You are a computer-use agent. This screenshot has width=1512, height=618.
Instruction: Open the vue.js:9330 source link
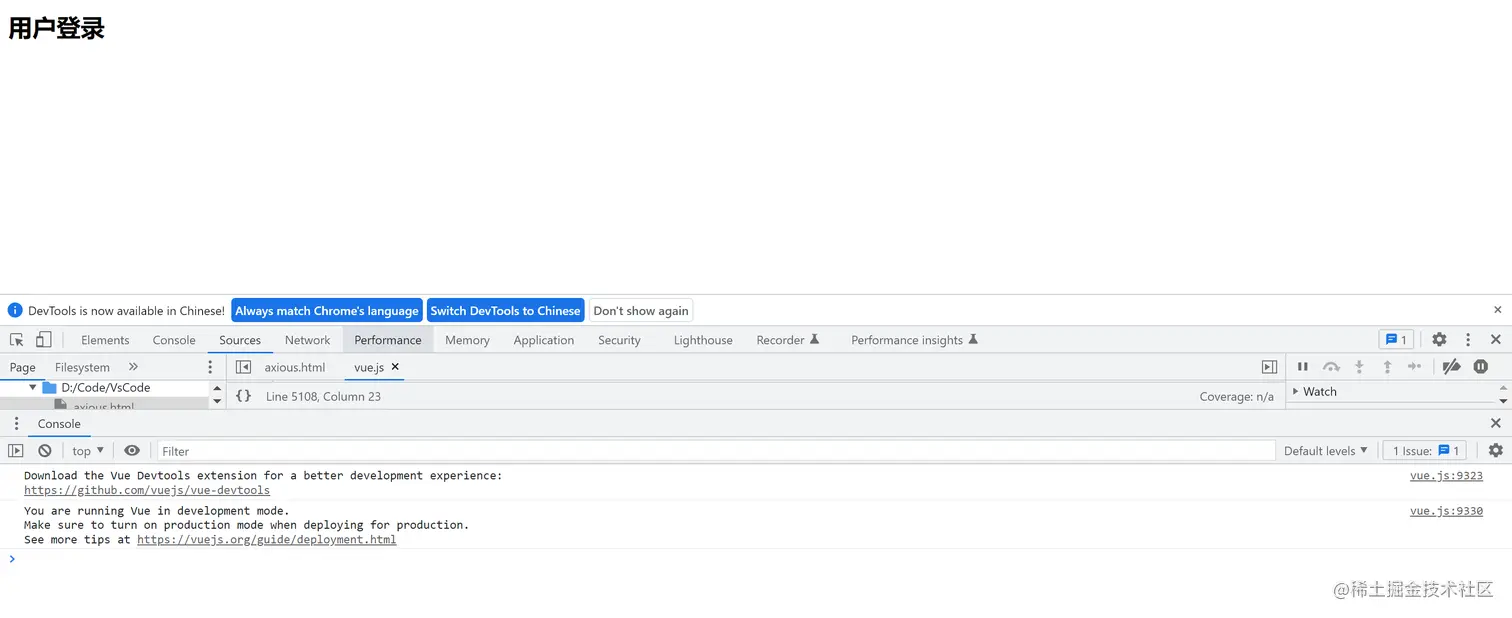(1446, 511)
